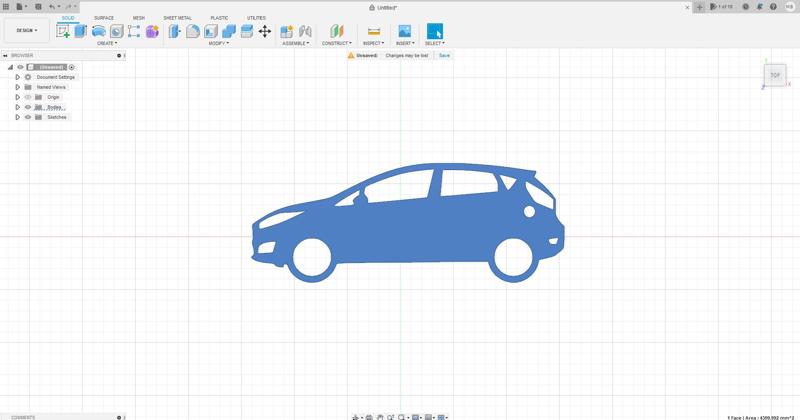Open the notifications icon in the top bar

coord(760,7)
